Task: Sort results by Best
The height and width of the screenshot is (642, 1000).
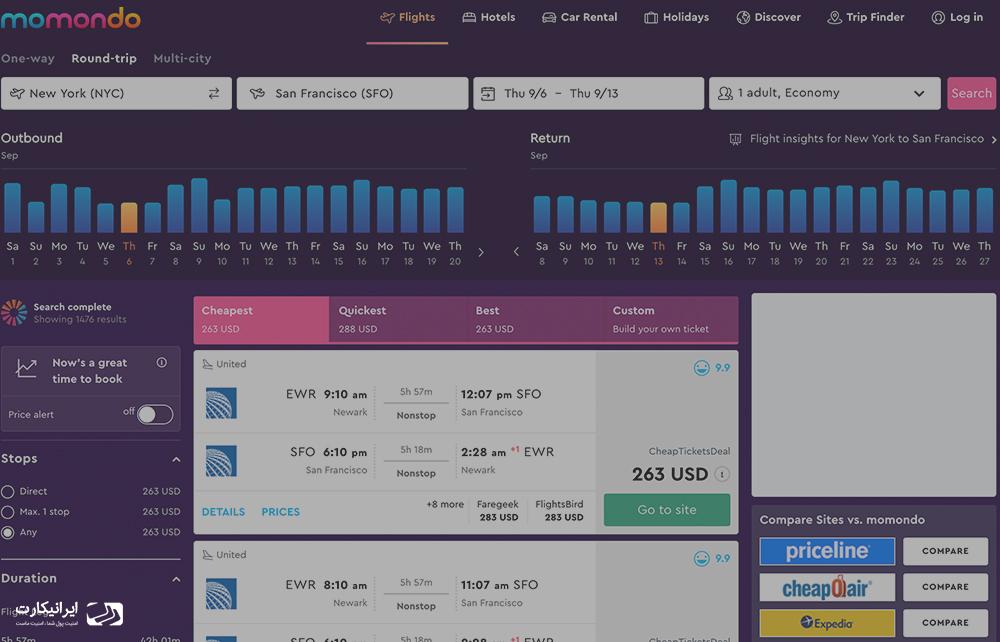Action: (x=534, y=319)
